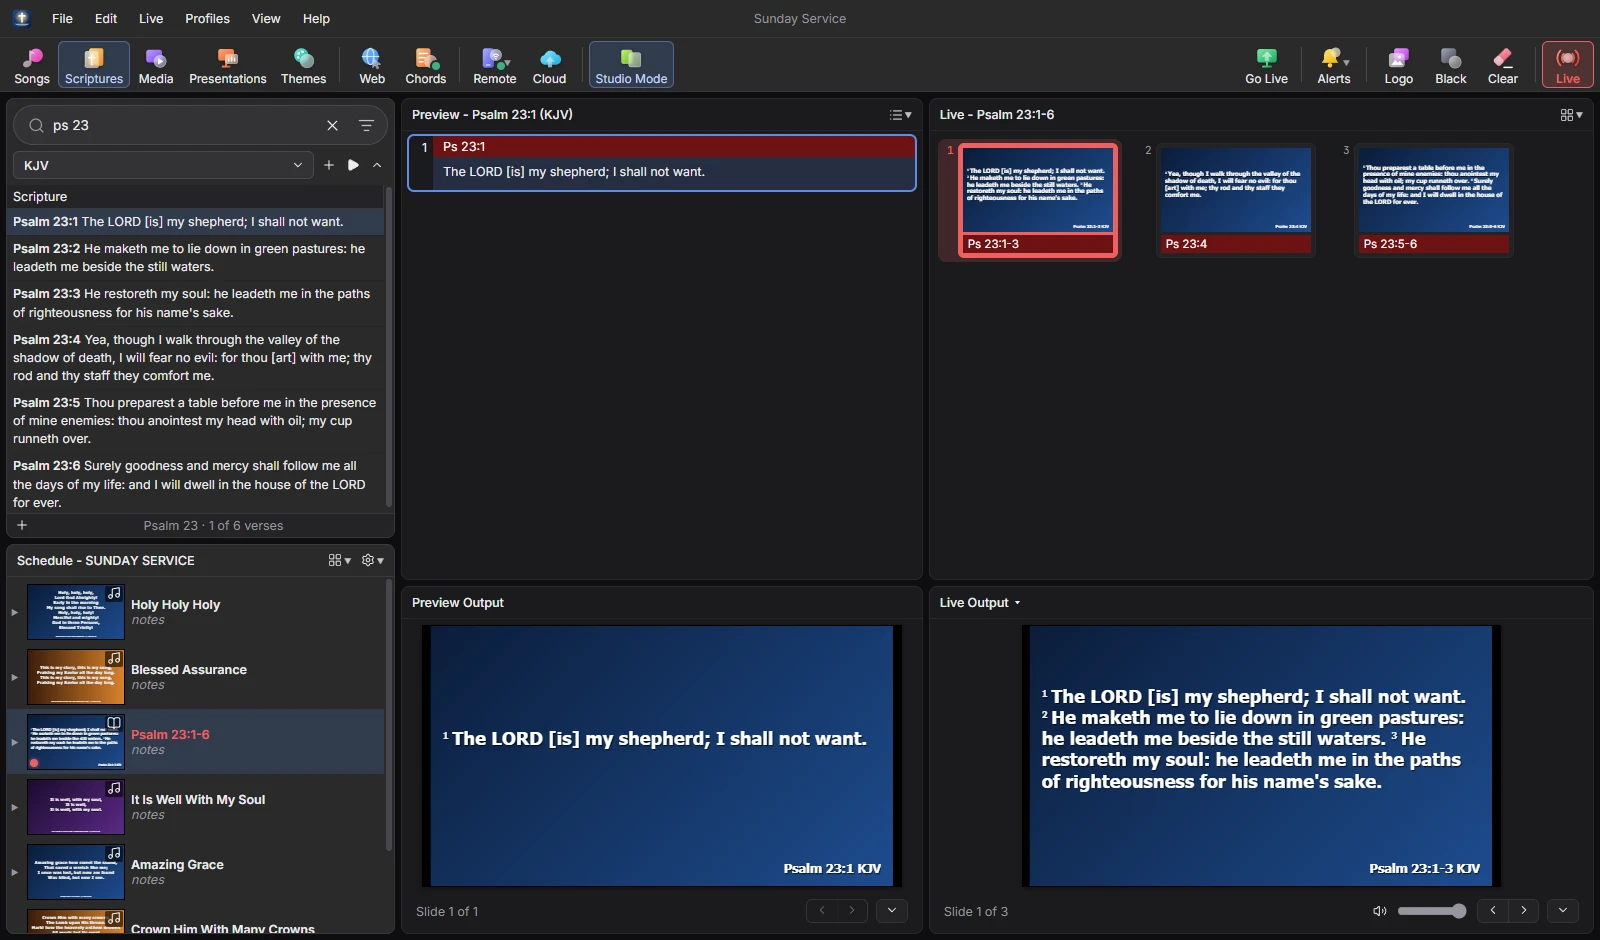This screenshot has height=940, width=1600.
Task: Open the Presentations library
Action: coord(228,65)
